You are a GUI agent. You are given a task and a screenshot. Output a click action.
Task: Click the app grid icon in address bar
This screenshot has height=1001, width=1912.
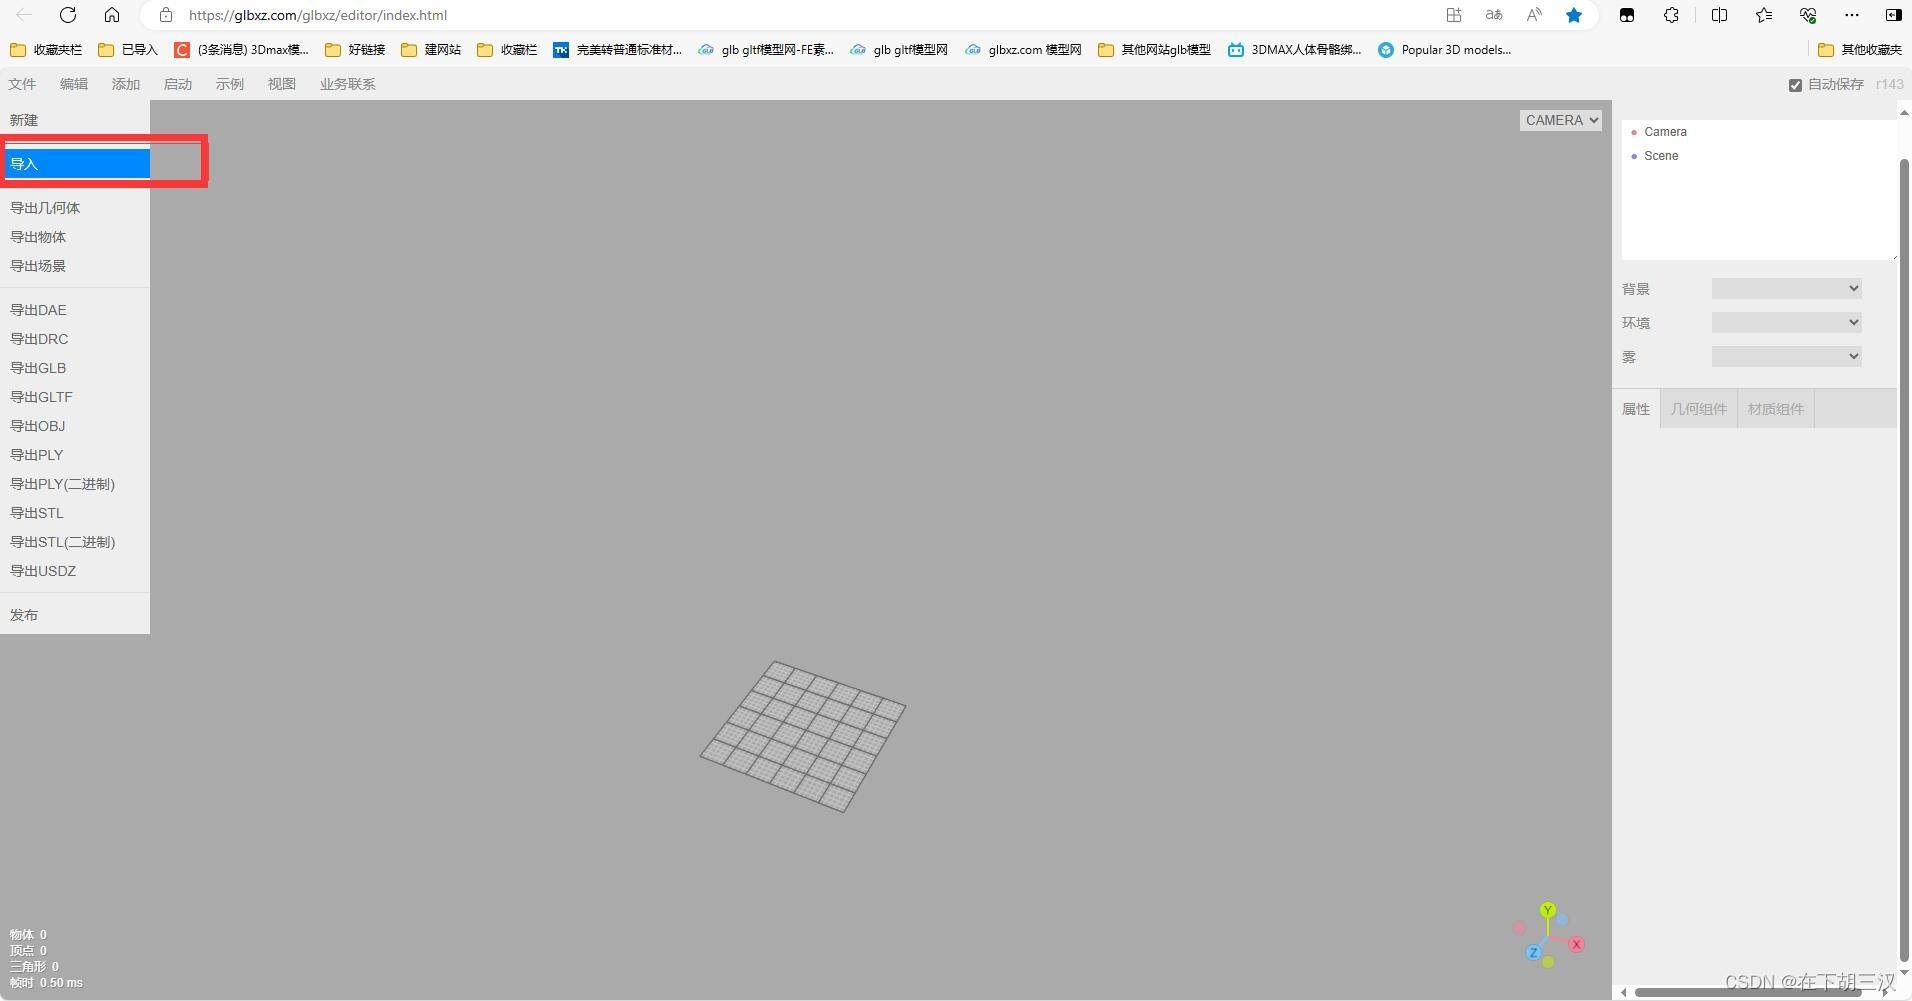pyautogui.click(x=1454, y=15)
